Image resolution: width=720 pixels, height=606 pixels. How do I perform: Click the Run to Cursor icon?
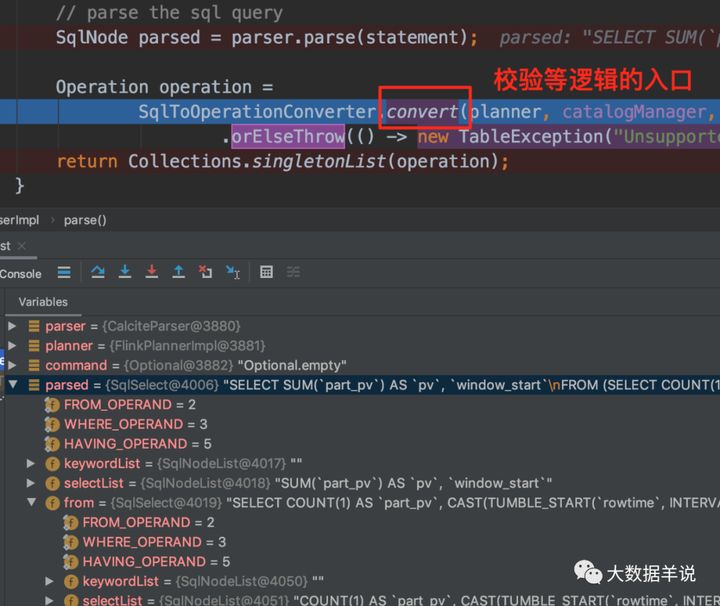point(233,272)
